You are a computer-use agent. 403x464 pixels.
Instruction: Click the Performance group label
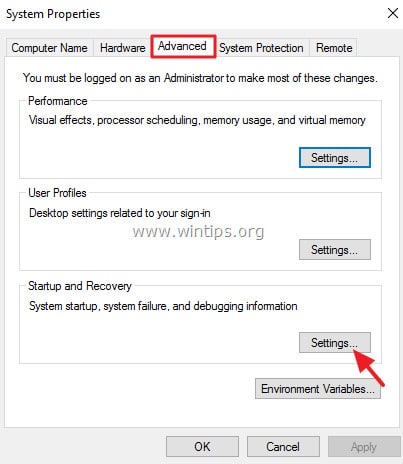click(58, 101)
